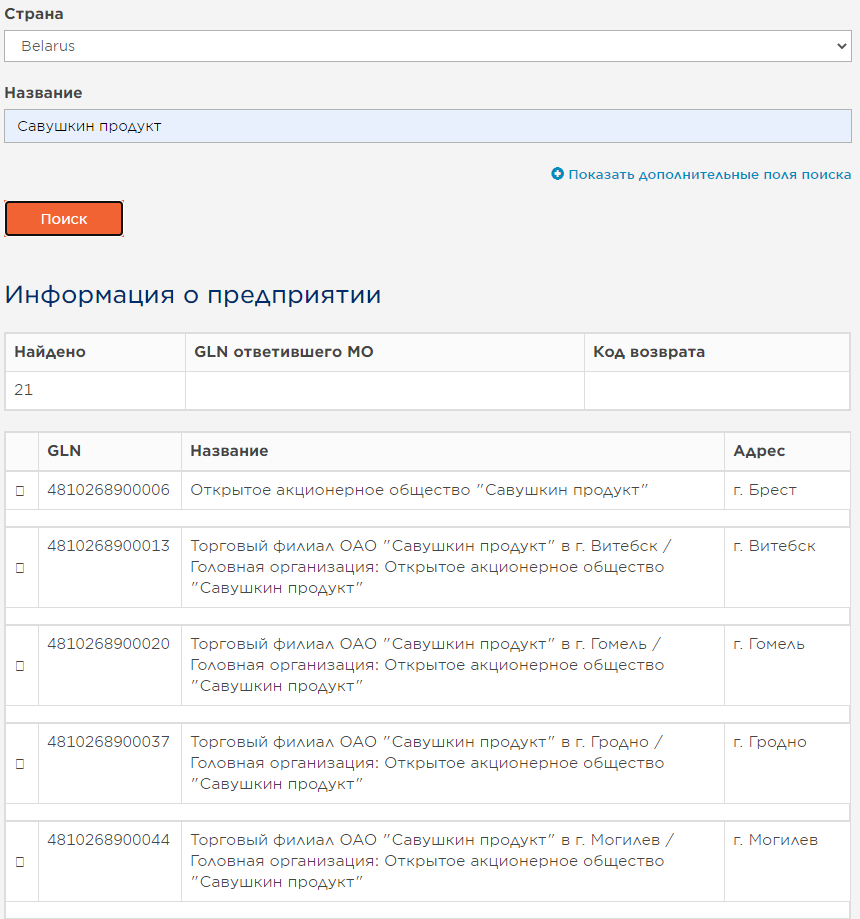Open link for GLN 4810268900044

point(109,840)
